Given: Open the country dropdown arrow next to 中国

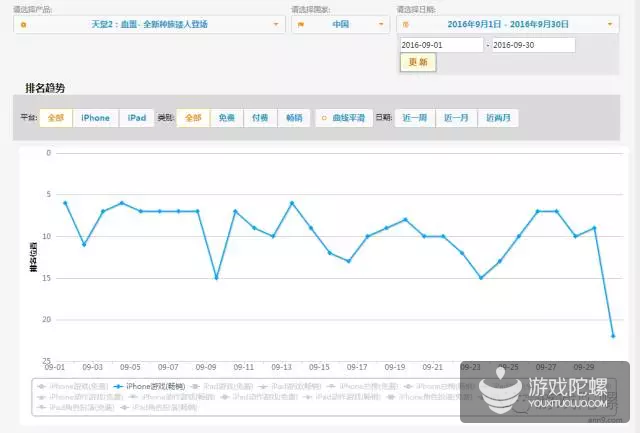Looking at the screenshot, I should [381, 24].
